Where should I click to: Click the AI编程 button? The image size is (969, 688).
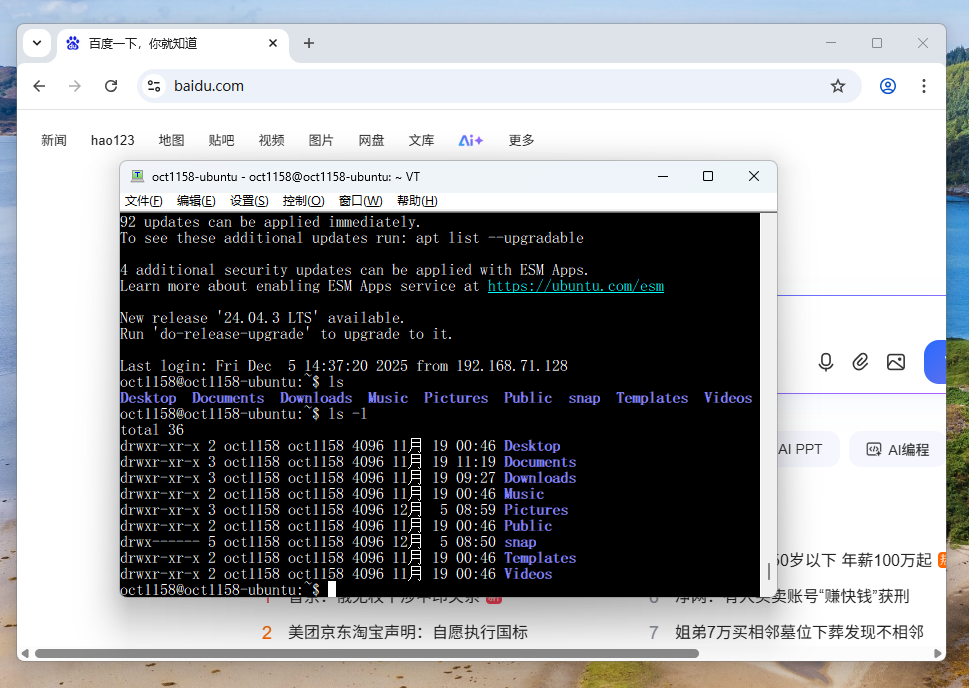click(897, 450)
